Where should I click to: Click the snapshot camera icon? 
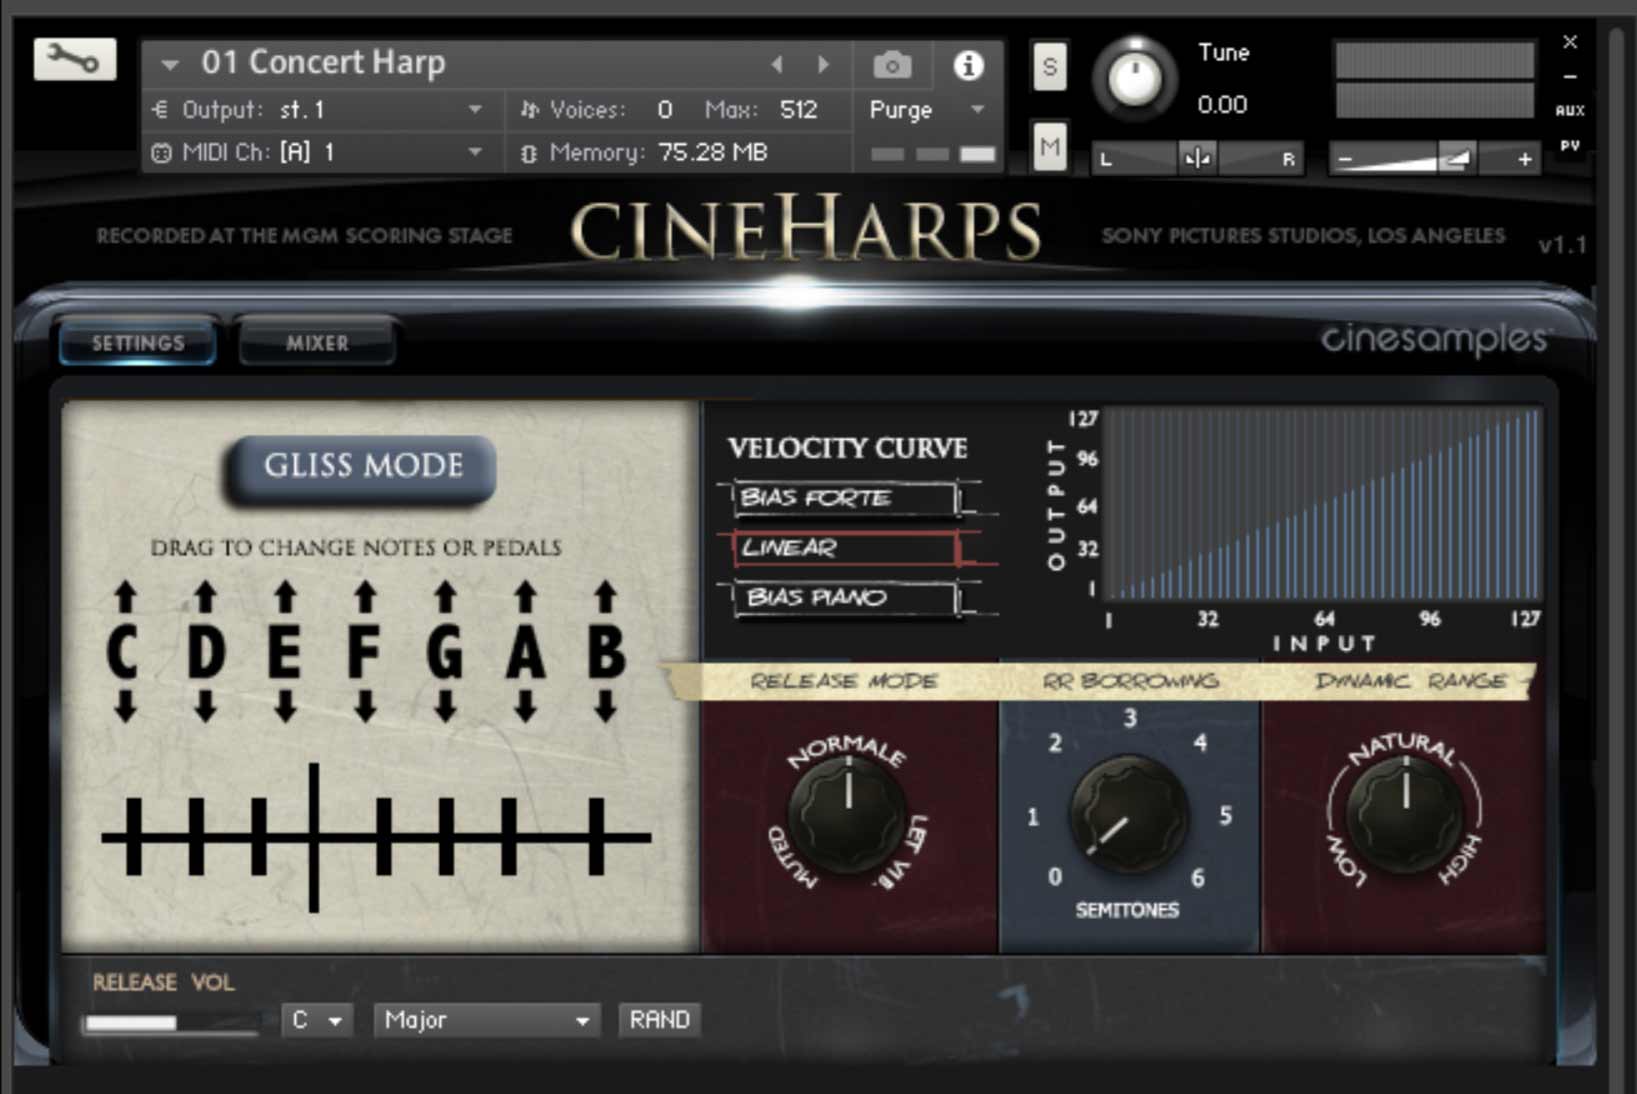pyautogui.click(x=891, y=64)
